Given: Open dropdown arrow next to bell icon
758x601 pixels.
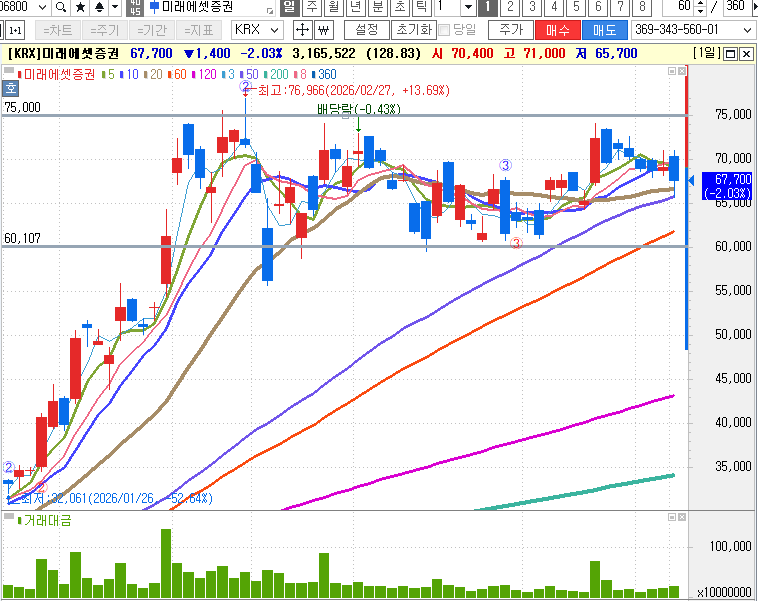Looking at the screenshot, I should tap(115, 7).
